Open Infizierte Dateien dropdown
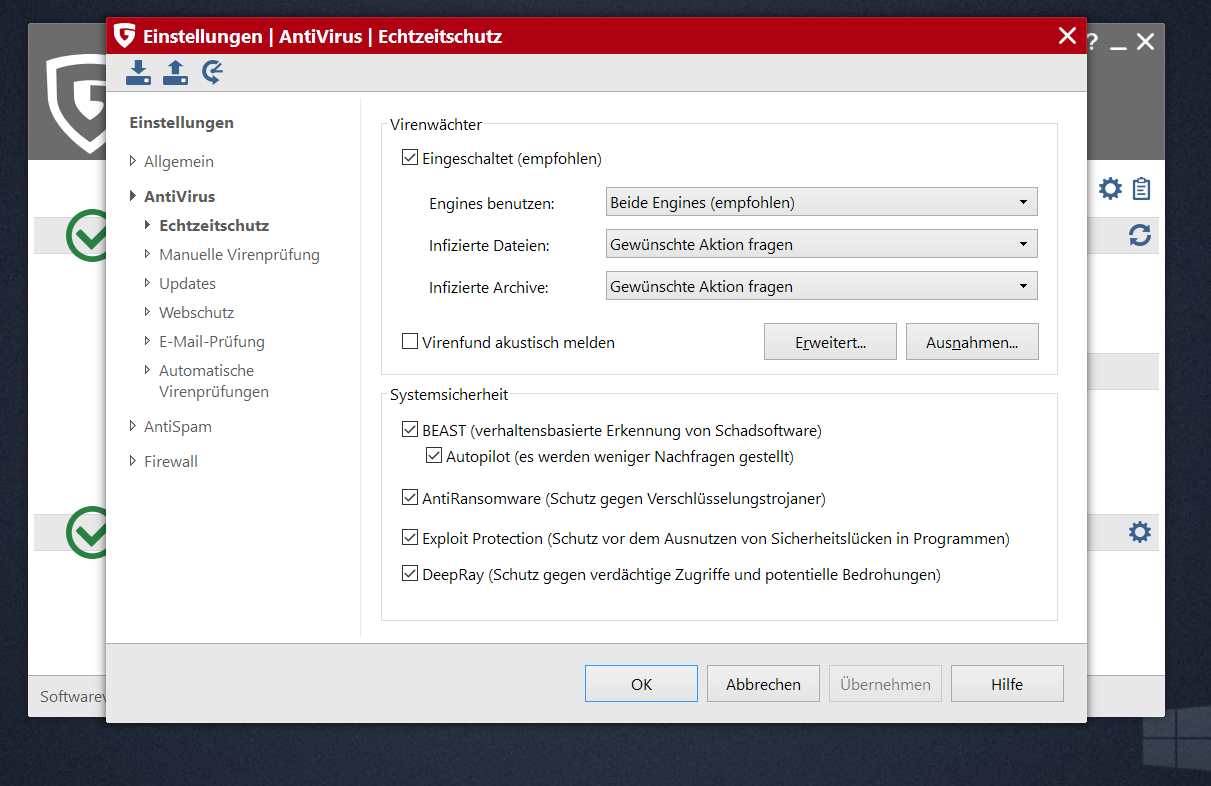The image size is (1211, 786). click(x=822, y=244)
